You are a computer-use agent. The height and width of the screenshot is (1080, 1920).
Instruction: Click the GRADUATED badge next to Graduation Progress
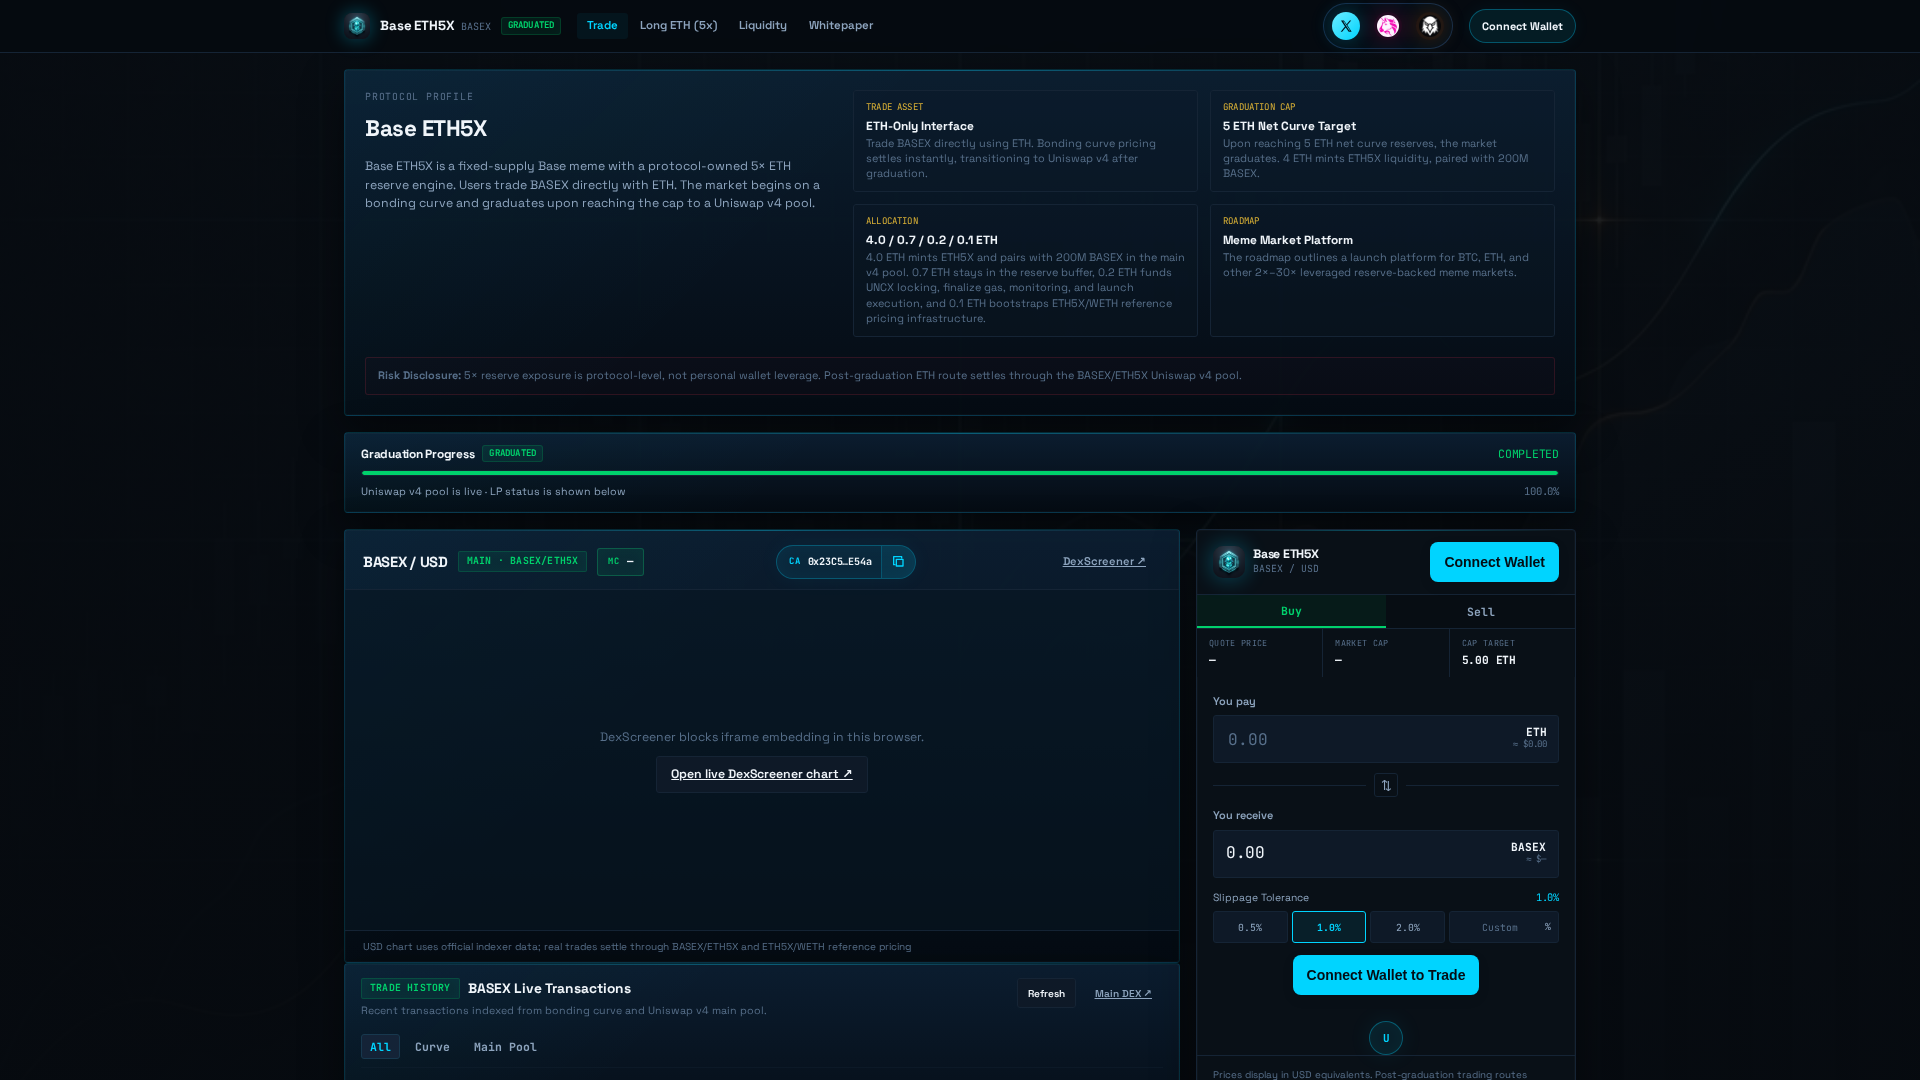(x=512, y=454)
